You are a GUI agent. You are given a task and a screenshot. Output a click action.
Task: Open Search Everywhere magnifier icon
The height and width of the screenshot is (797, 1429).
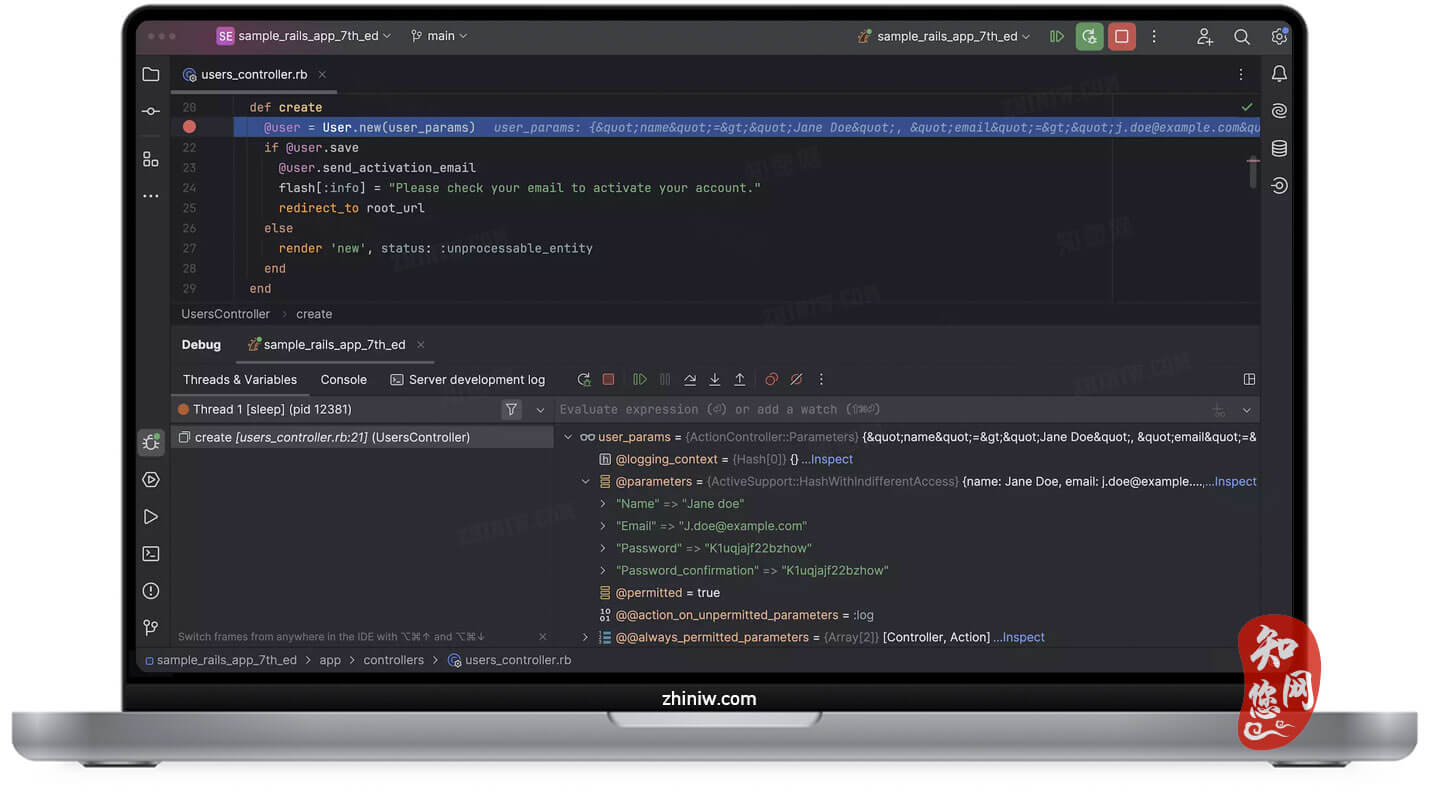tap(1242, 36)
